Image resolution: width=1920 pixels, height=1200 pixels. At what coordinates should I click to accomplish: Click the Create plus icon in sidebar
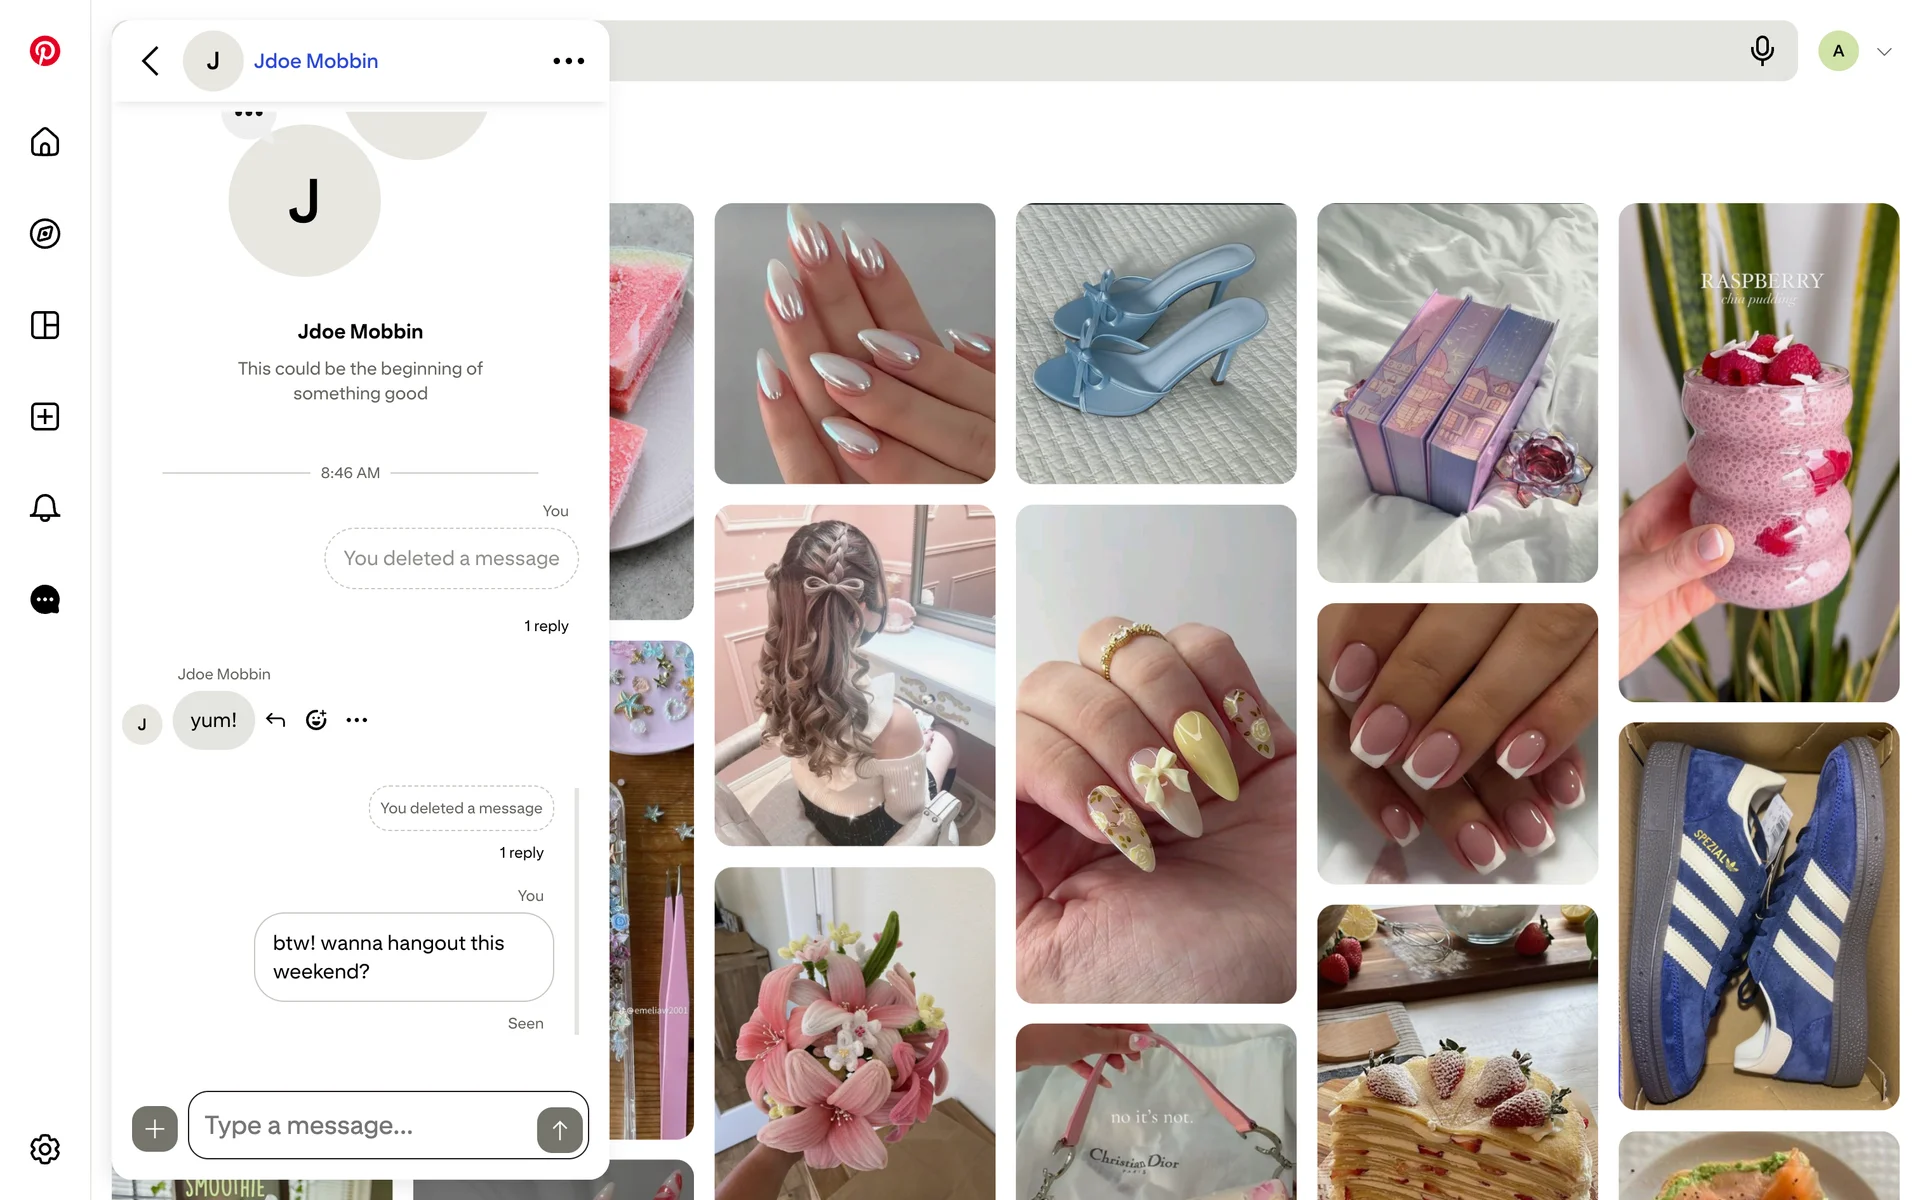point(45,417)
